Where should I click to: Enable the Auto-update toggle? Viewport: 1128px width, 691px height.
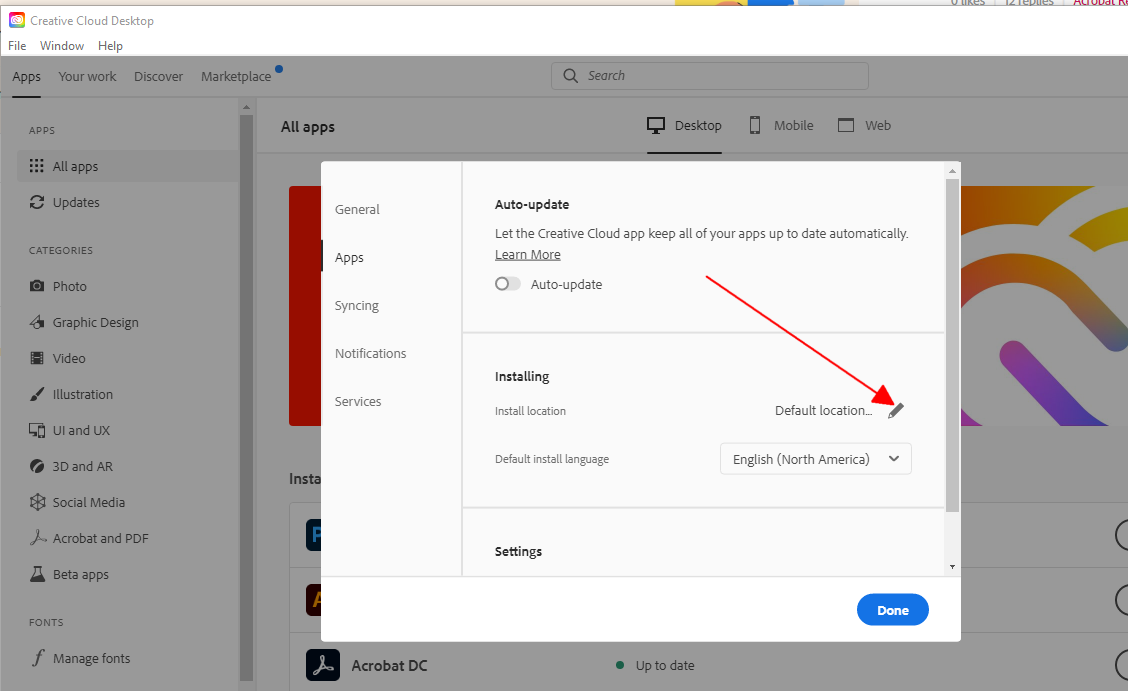pyautogui.click(x=507, y=284)
